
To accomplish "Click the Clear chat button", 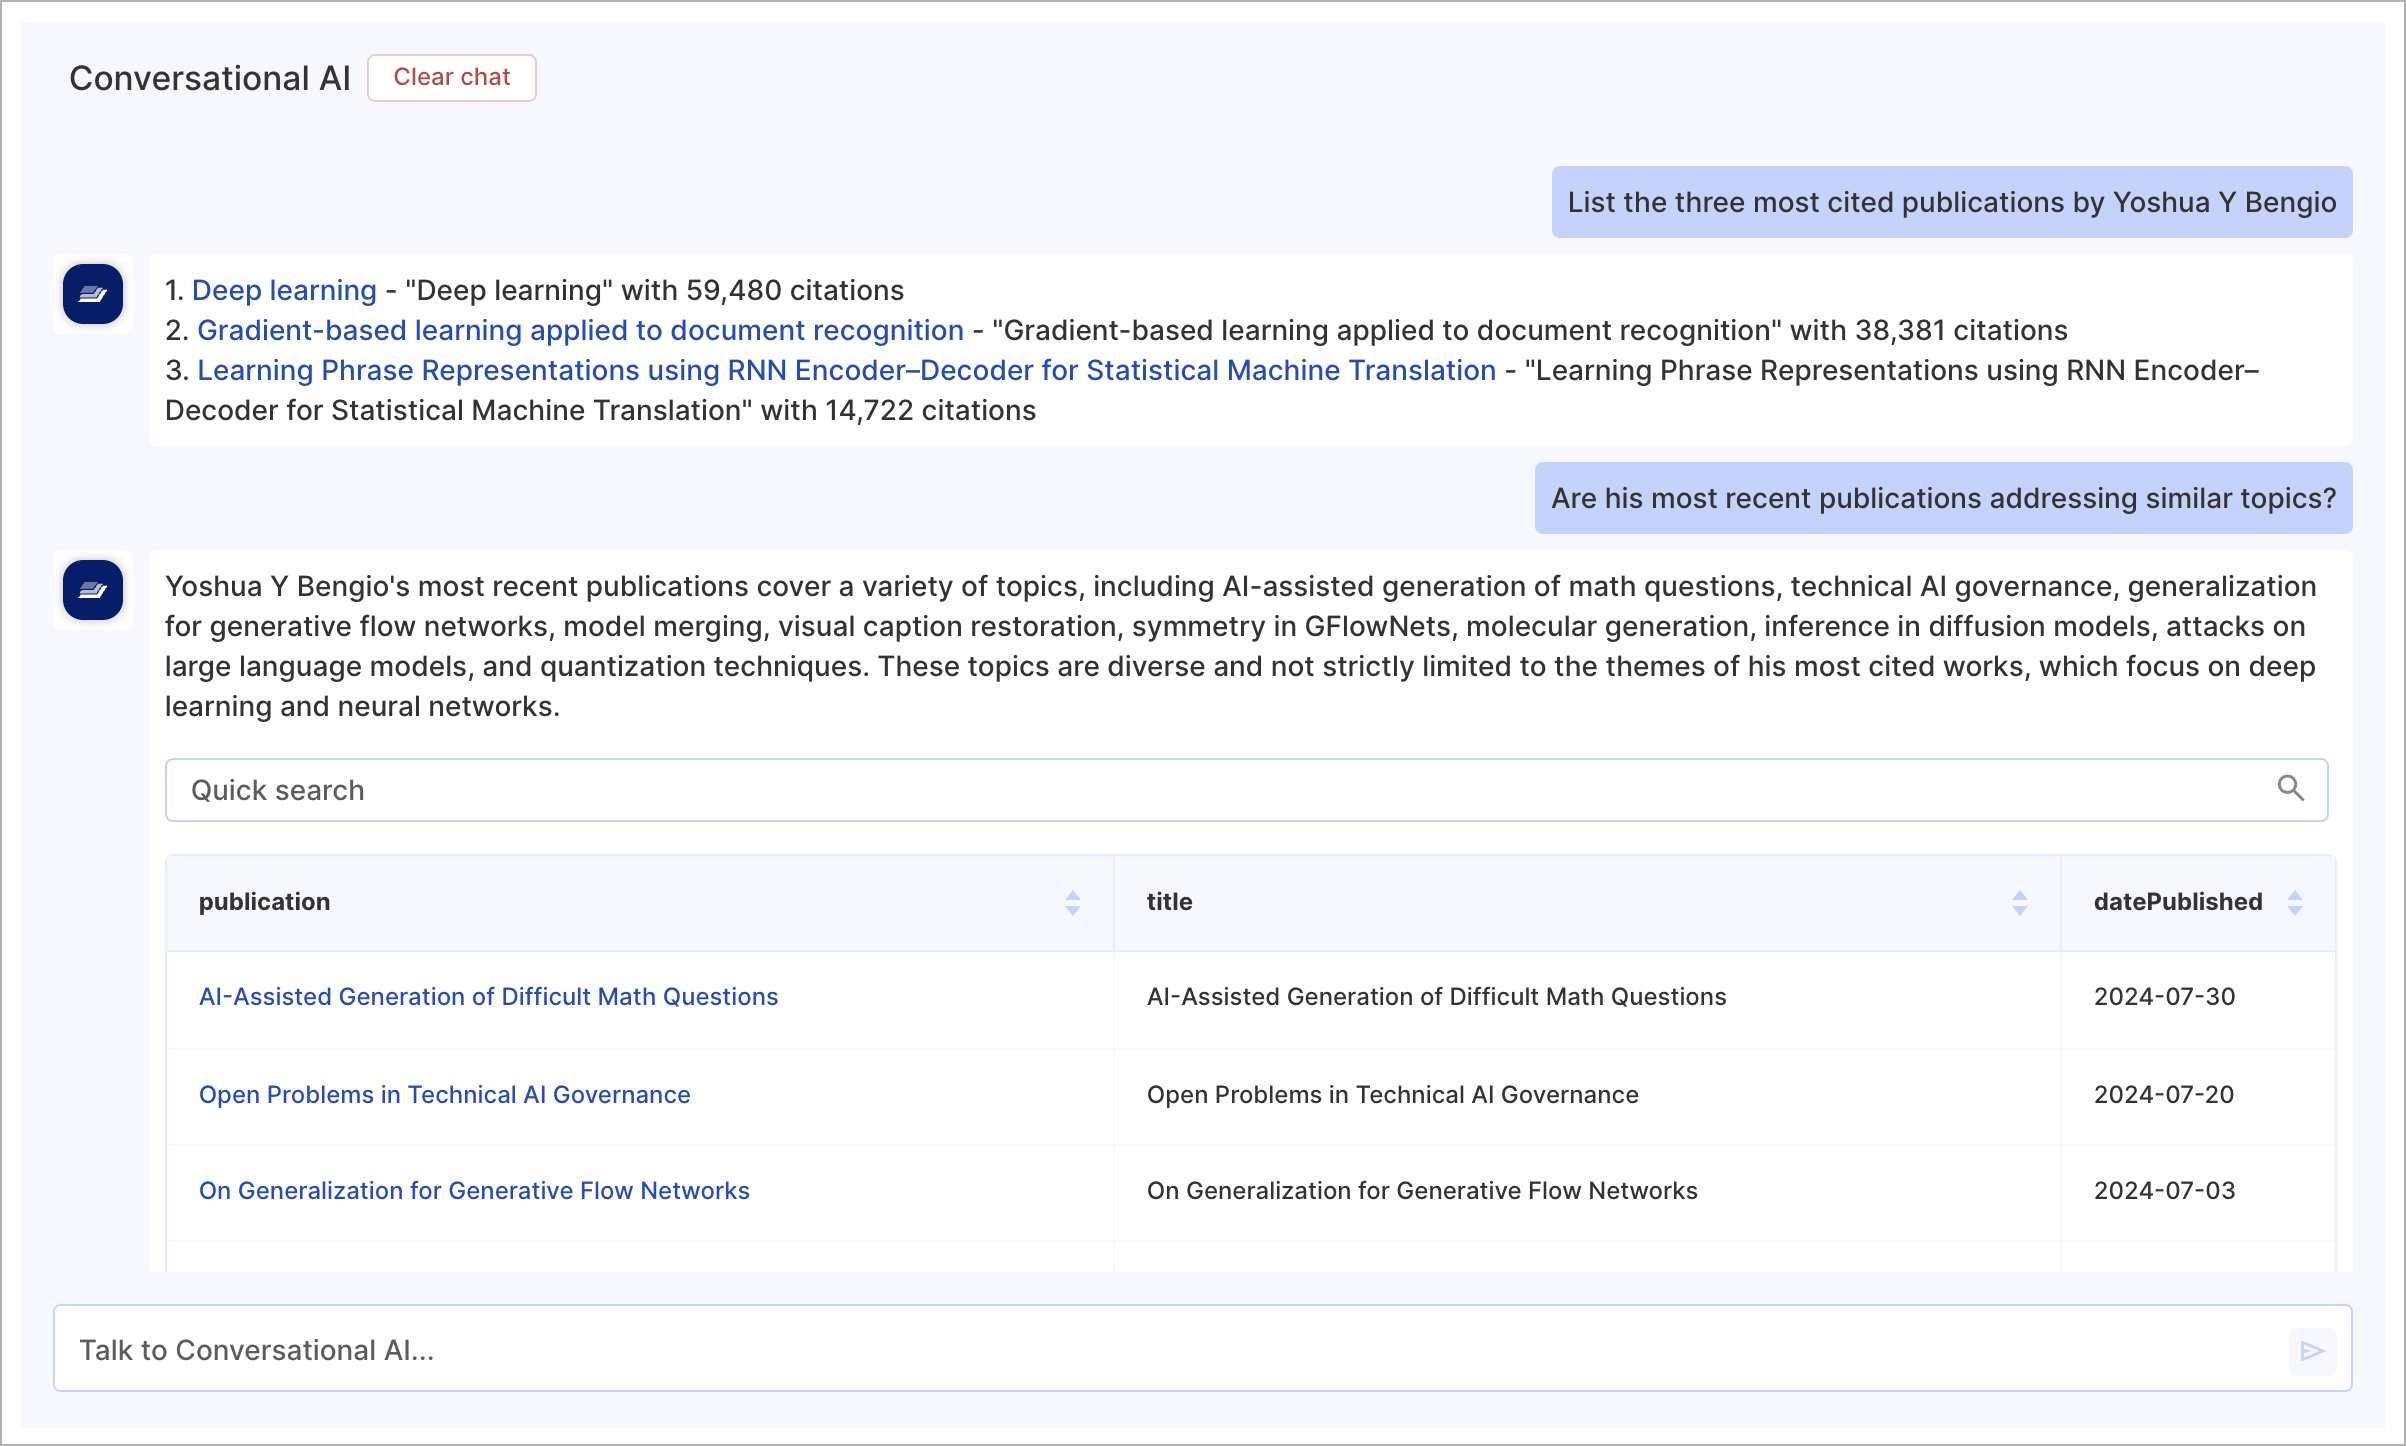I will click(x=451, y=78).
